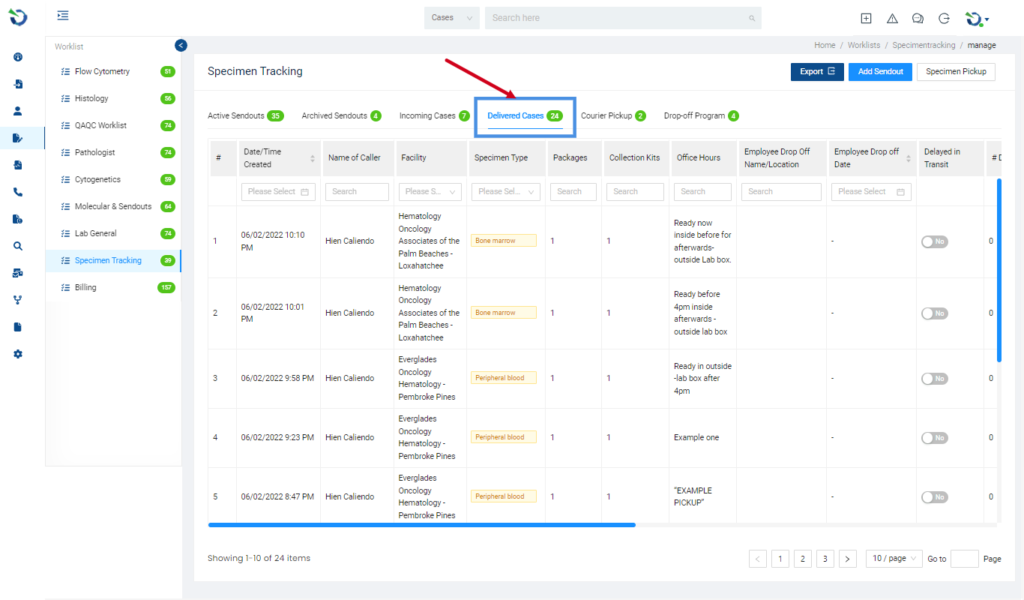Click the hamburger menu icon at top
The image size is (1024, 600).
[63, 15]
